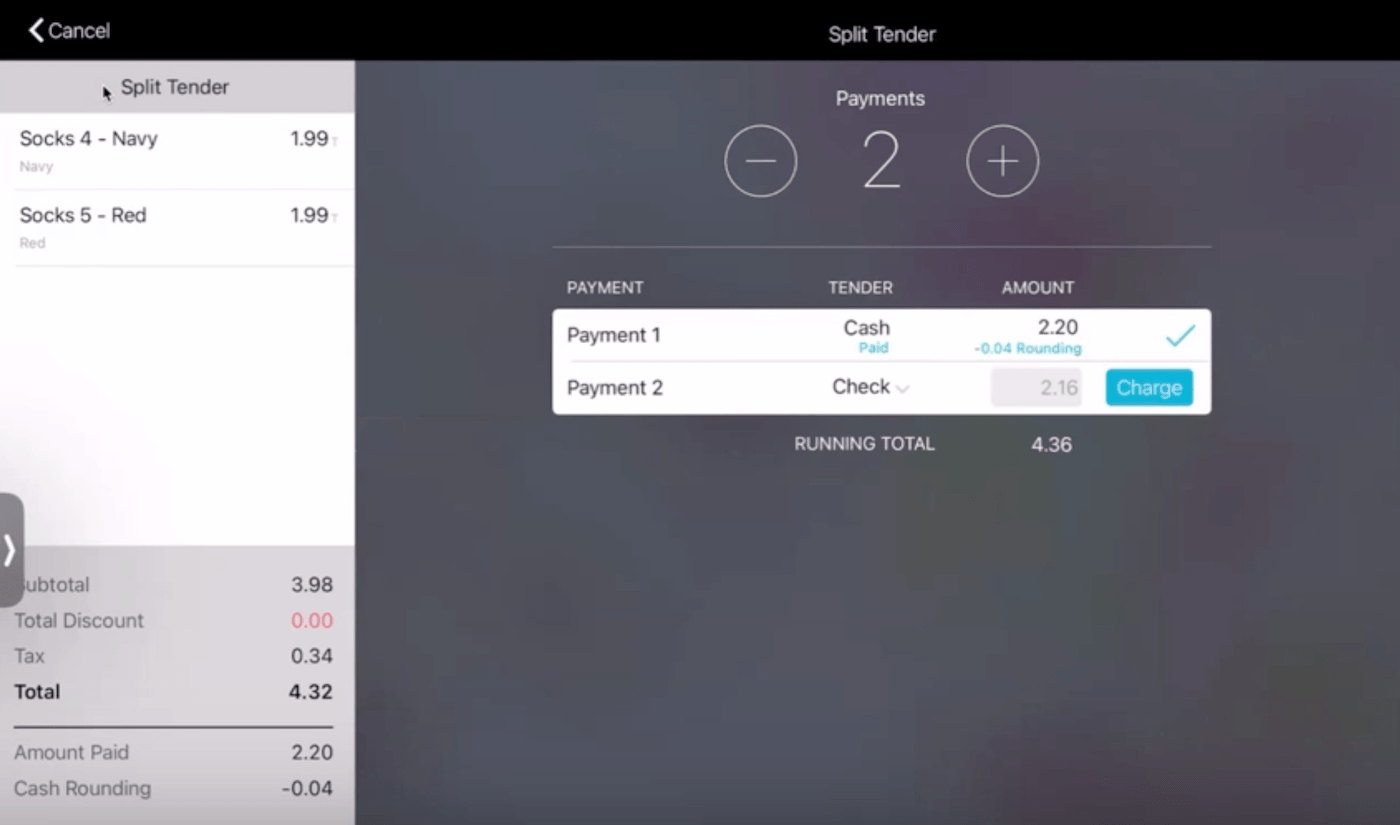This screenshot has height=825, width=1400.
Task: Decrease the number of payments
Action: click(x=760, y=160)
